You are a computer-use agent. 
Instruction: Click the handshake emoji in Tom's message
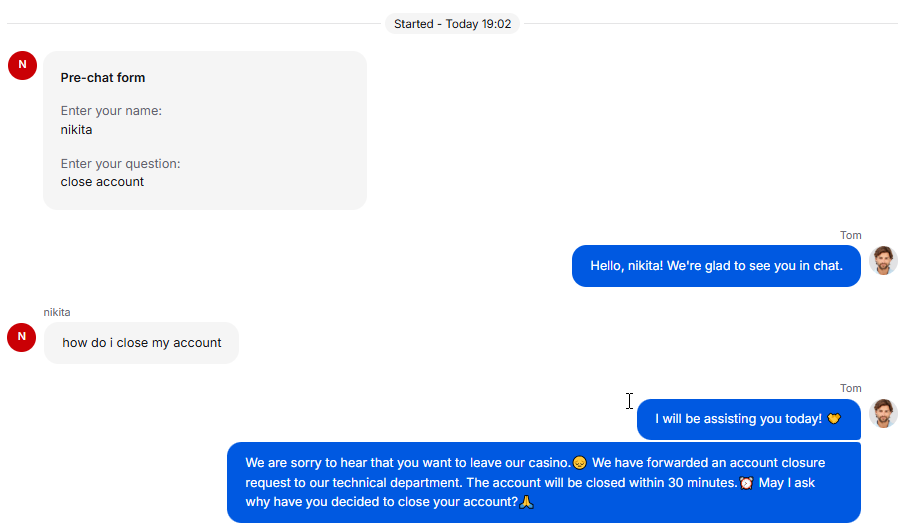[834, 419]
